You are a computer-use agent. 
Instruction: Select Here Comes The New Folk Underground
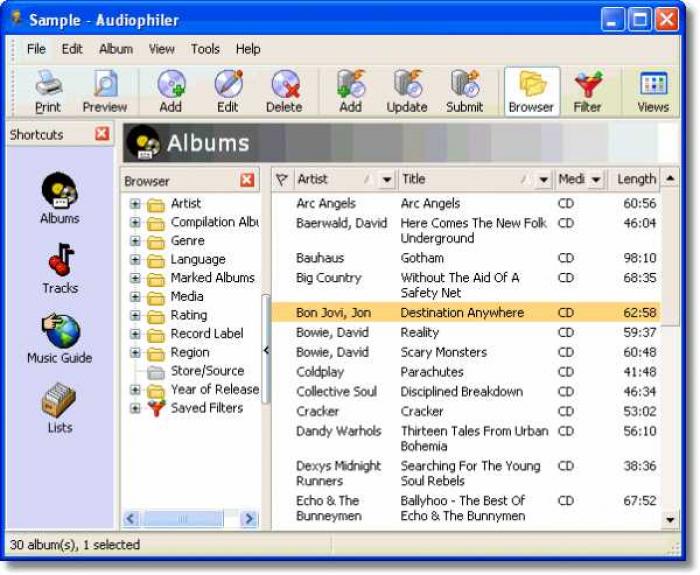[466, 230]
